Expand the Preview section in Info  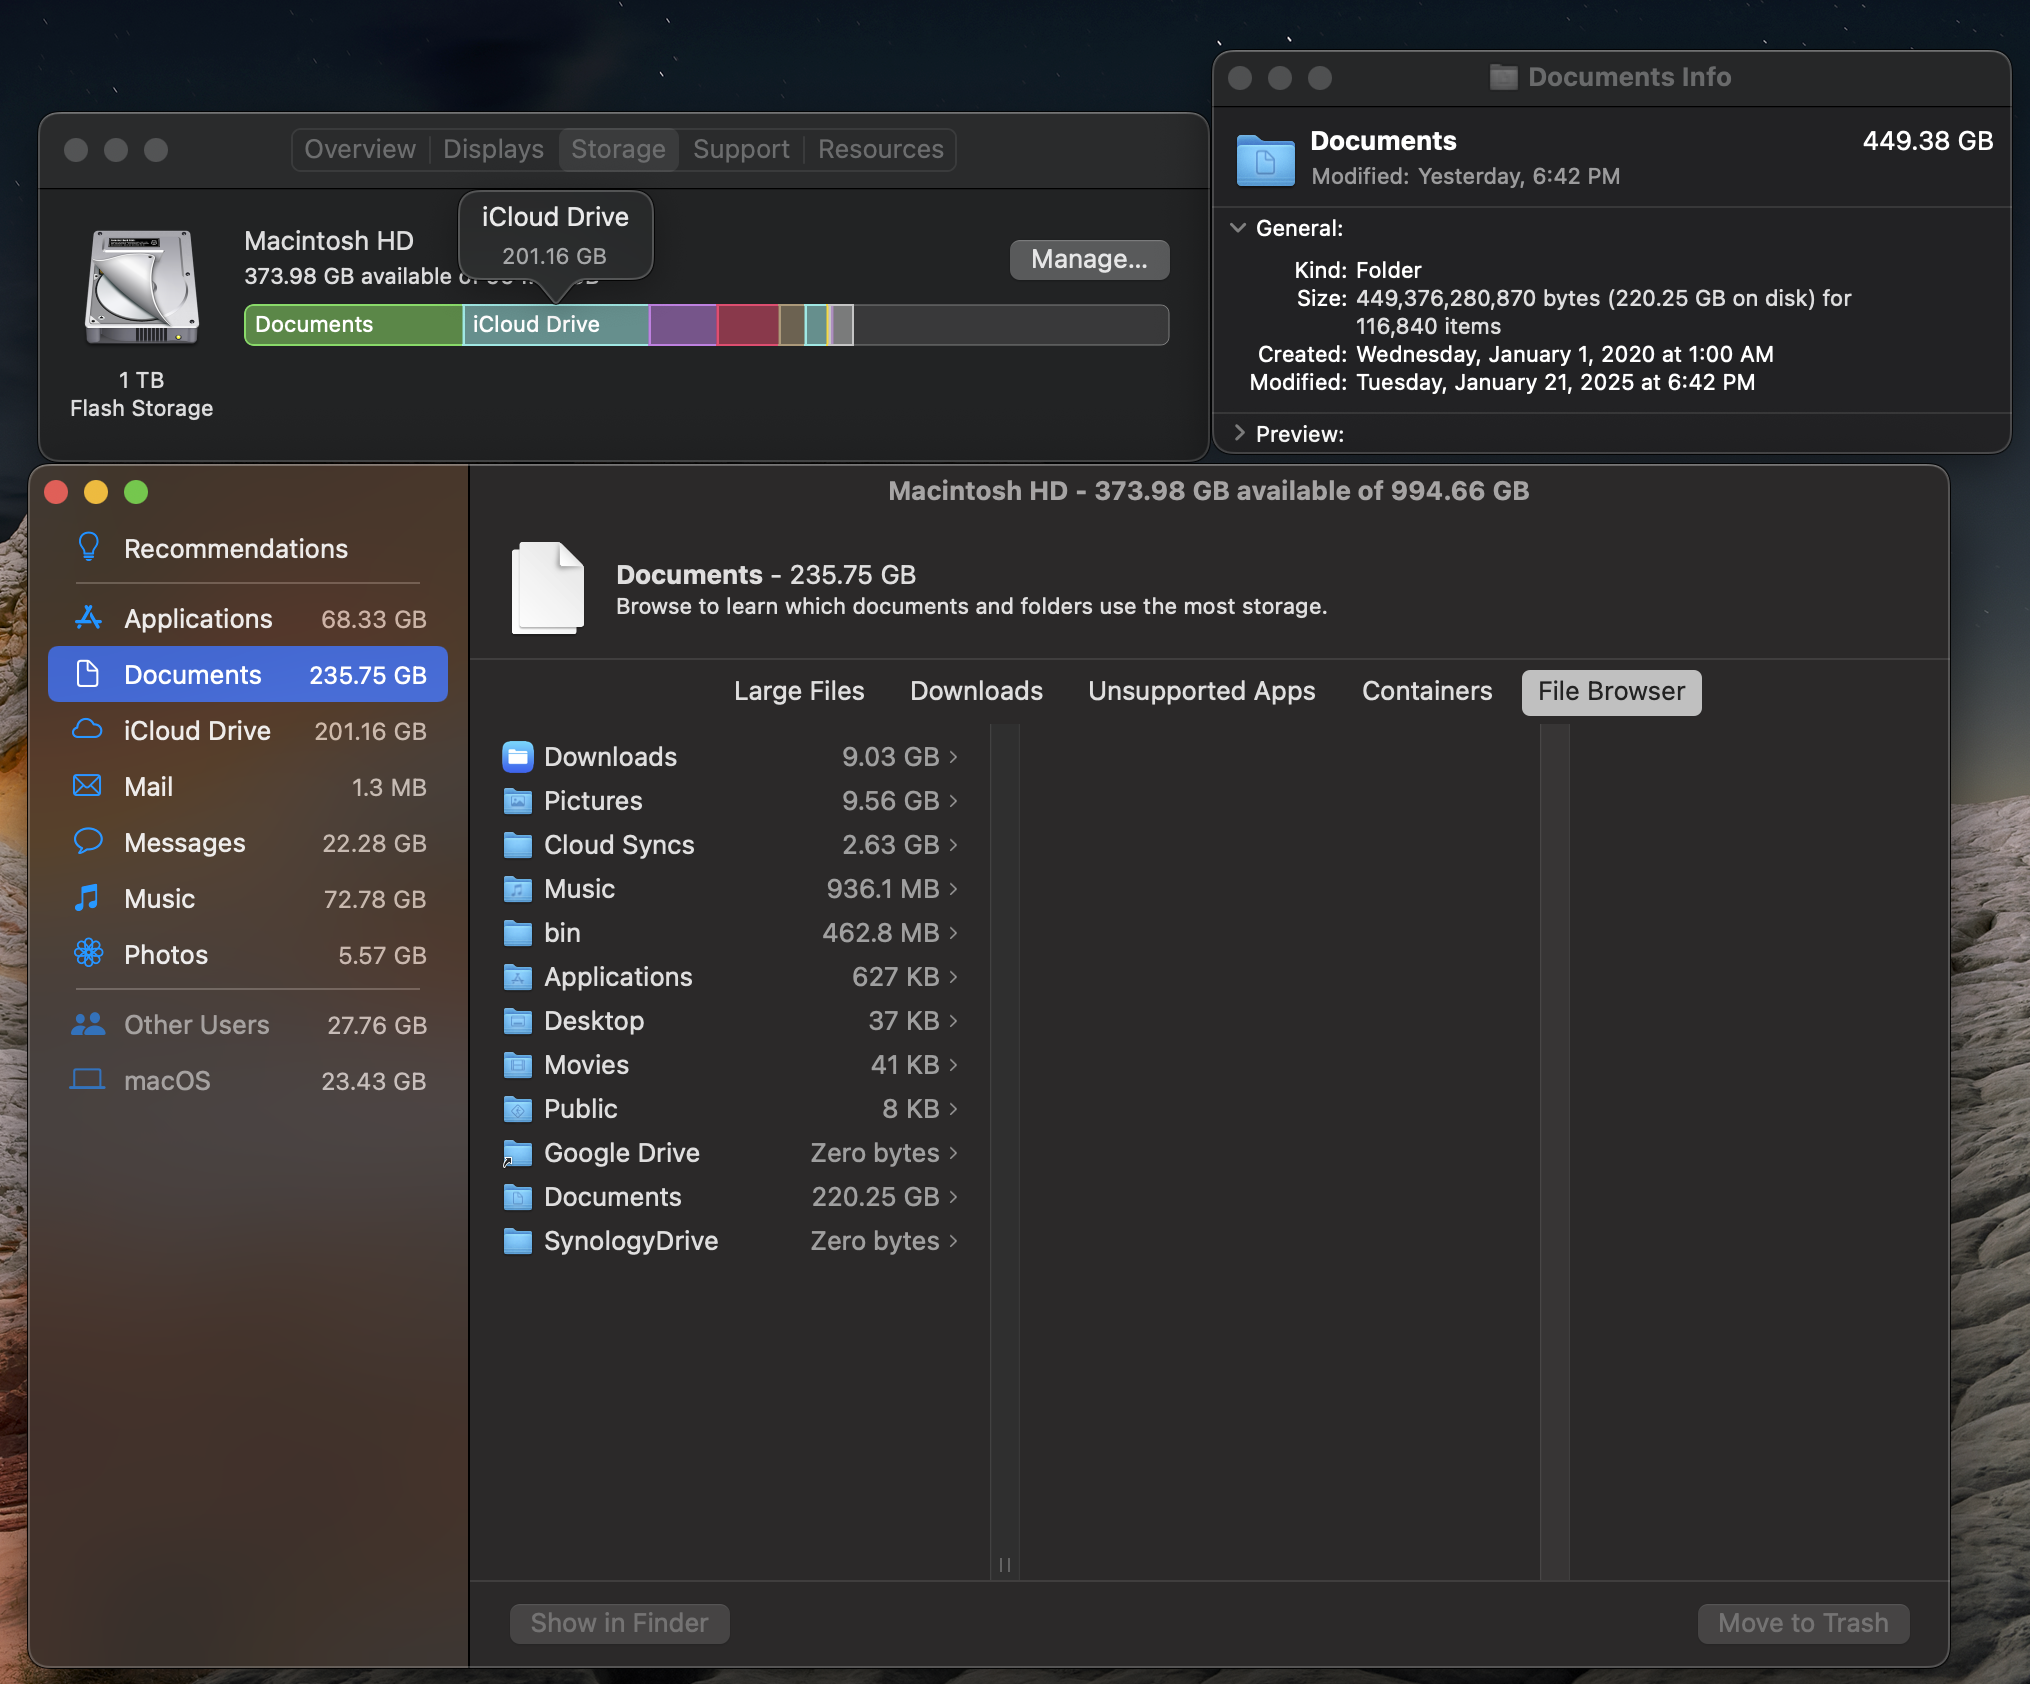click(x=1238, y=433)
